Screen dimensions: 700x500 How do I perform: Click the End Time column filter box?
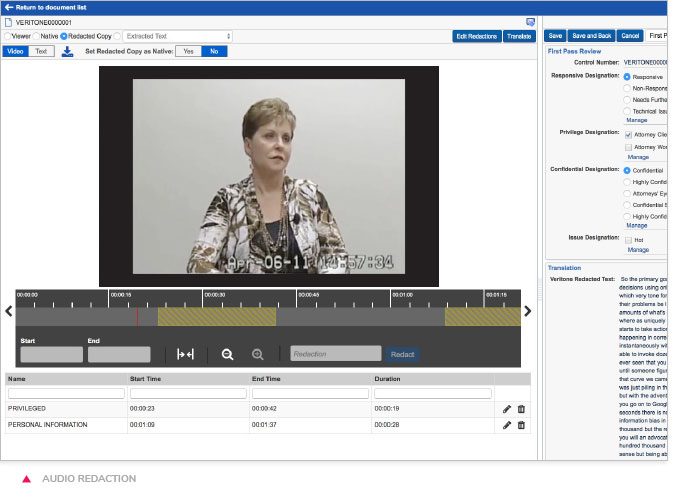coord(310,393)
